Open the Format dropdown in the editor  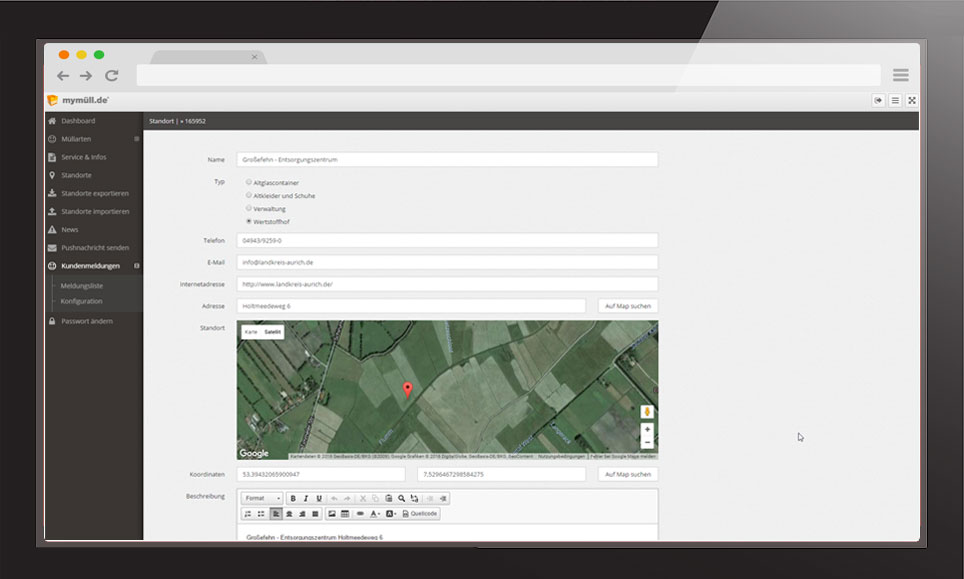[x=262, y=498]
